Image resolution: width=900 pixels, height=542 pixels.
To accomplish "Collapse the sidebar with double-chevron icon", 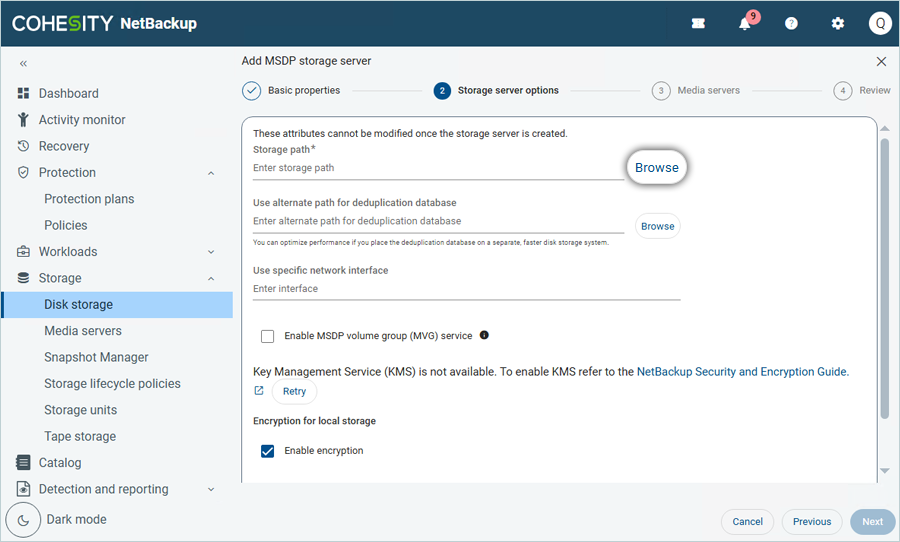I will coord(23,64).
